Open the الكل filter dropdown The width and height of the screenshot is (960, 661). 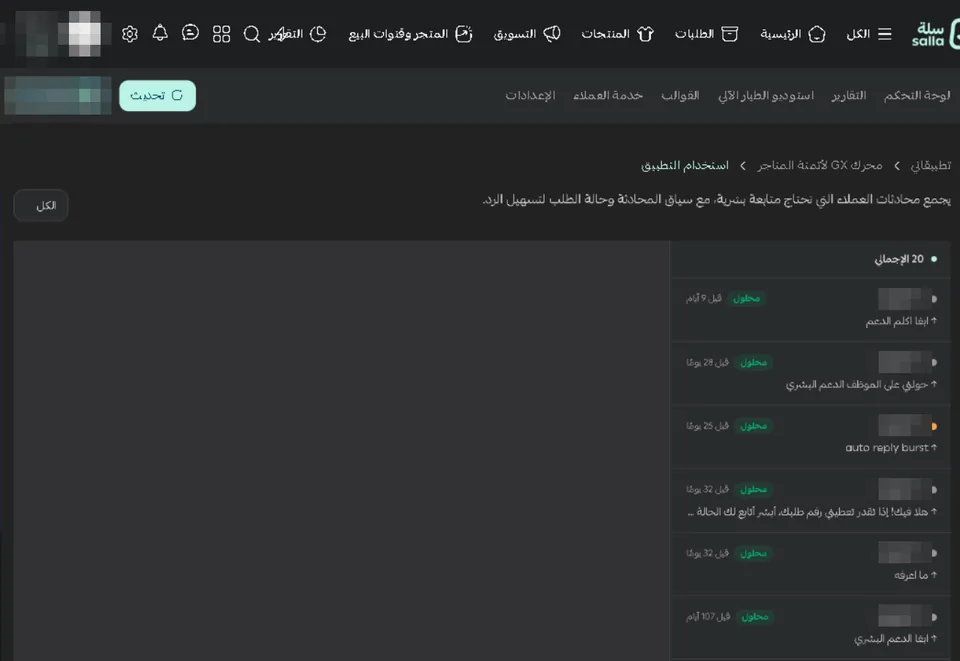click(41, 205)
